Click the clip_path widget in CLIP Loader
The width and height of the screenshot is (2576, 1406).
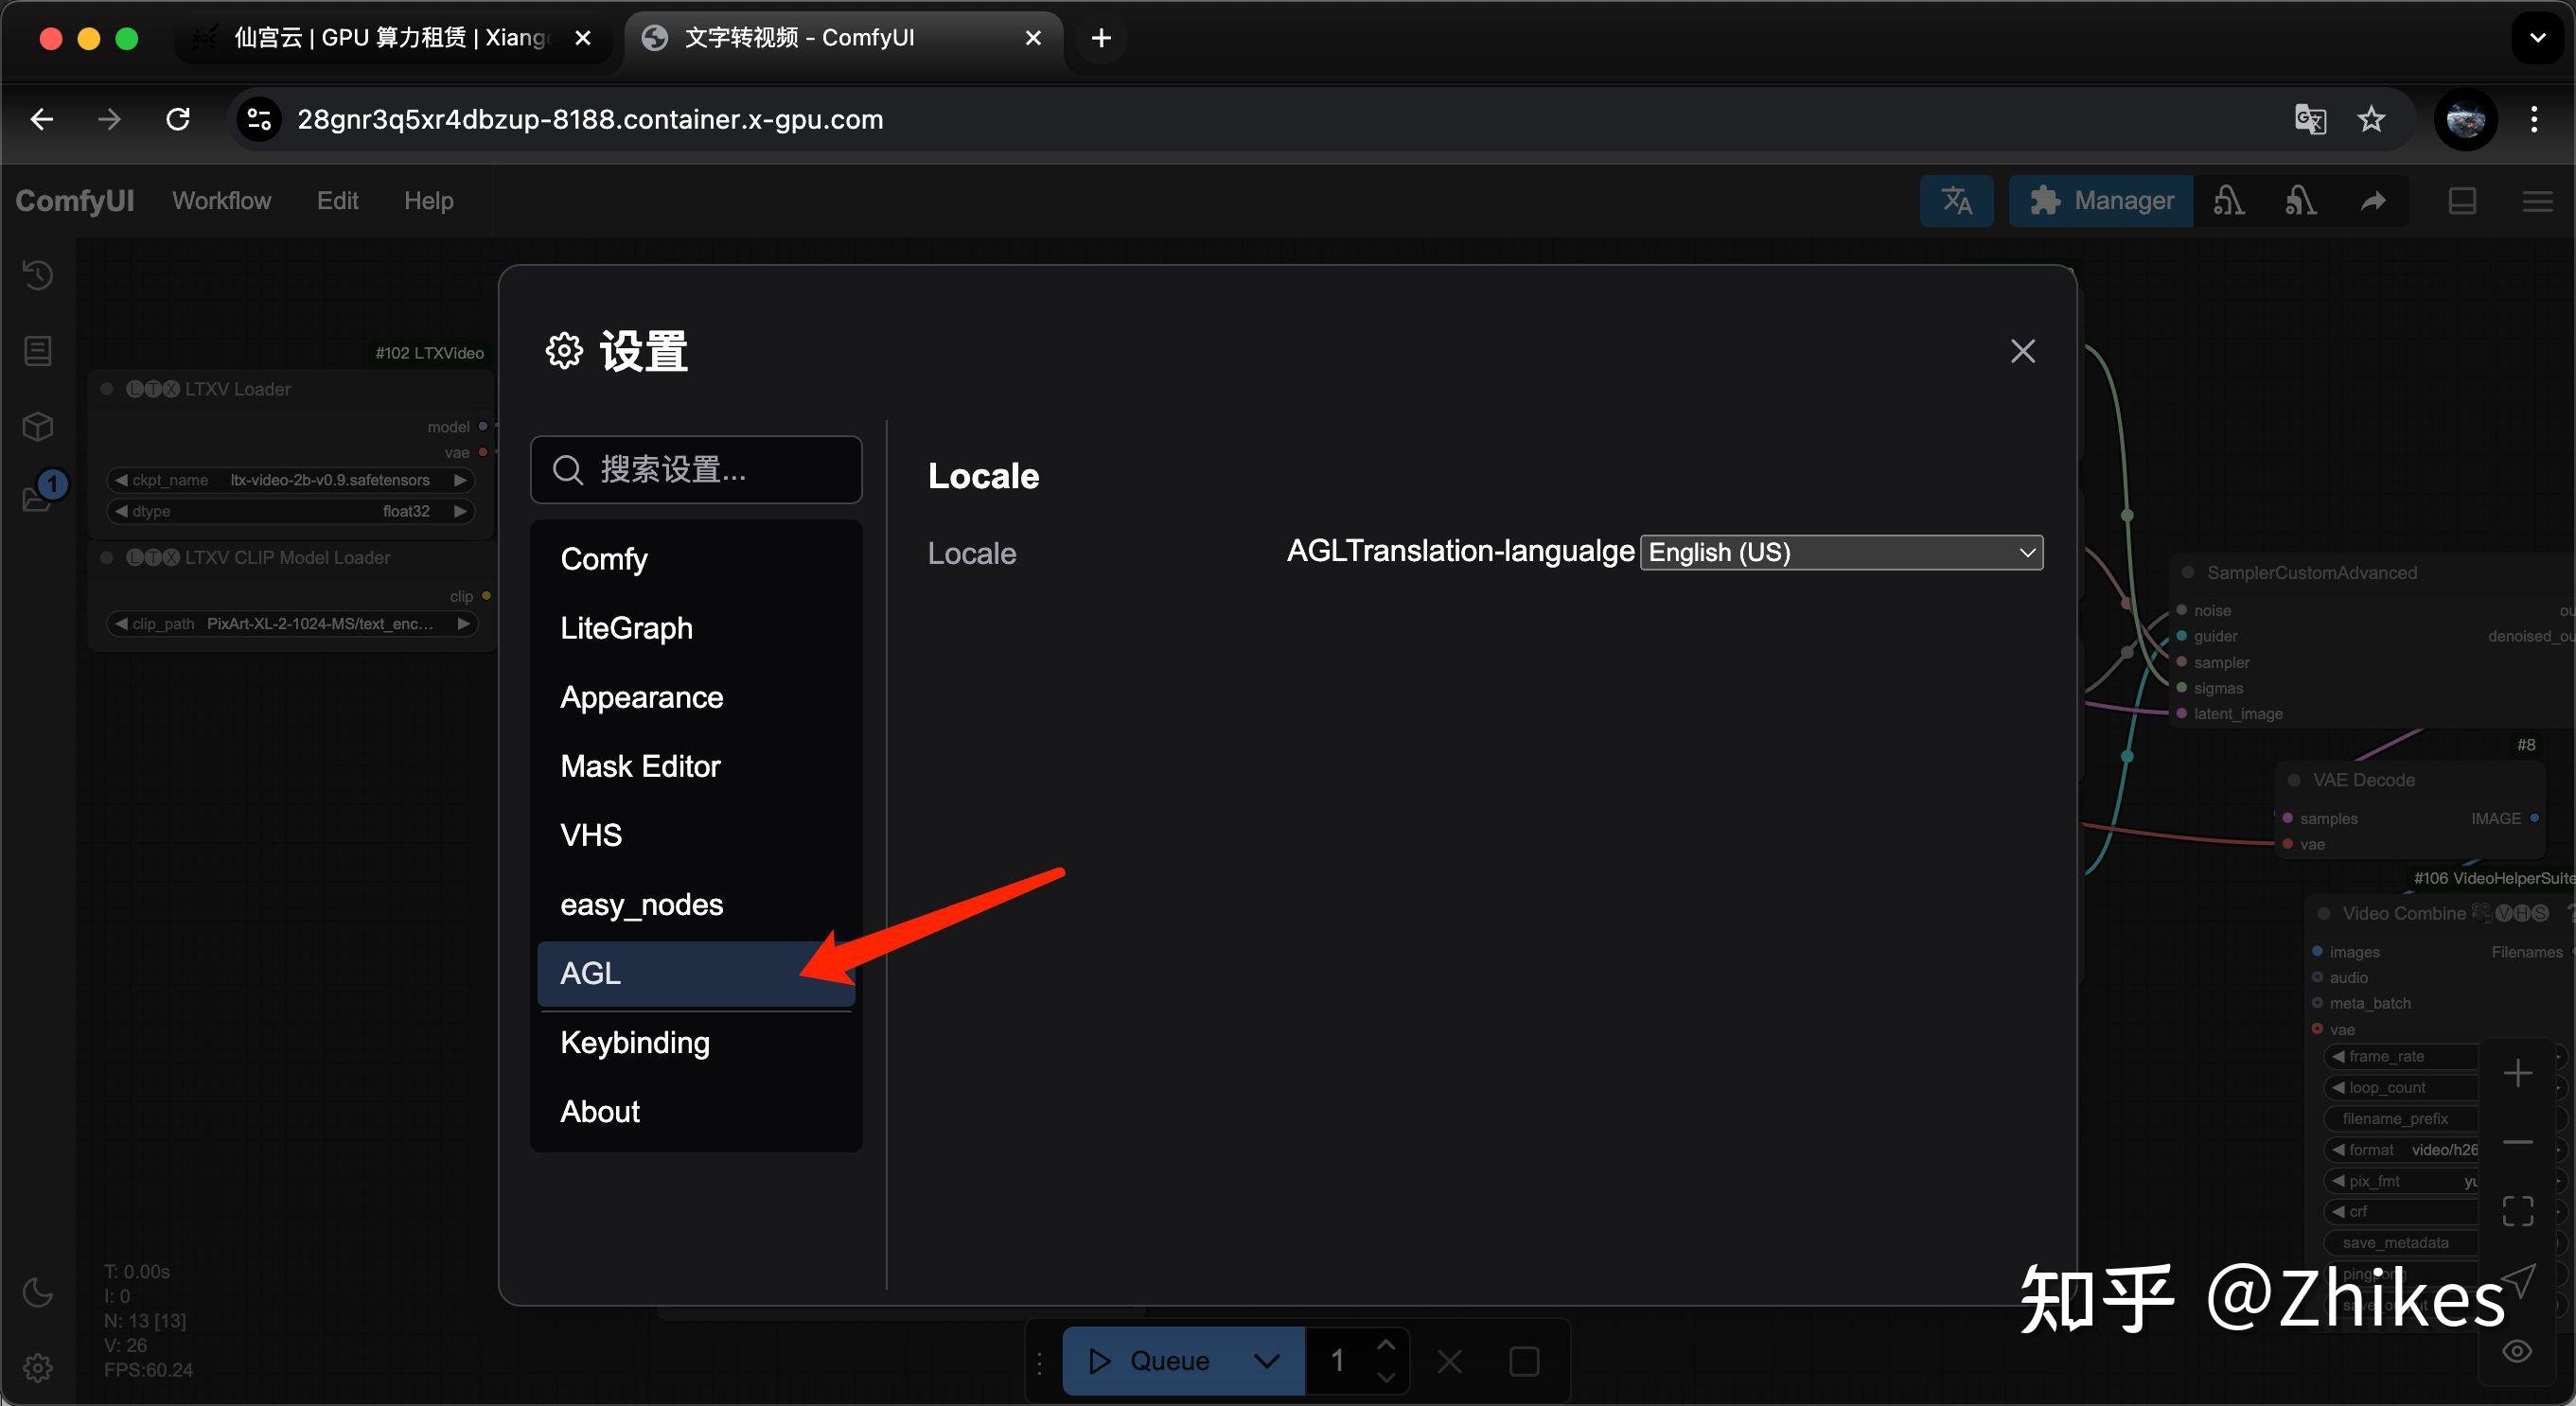tap(292, 624)
